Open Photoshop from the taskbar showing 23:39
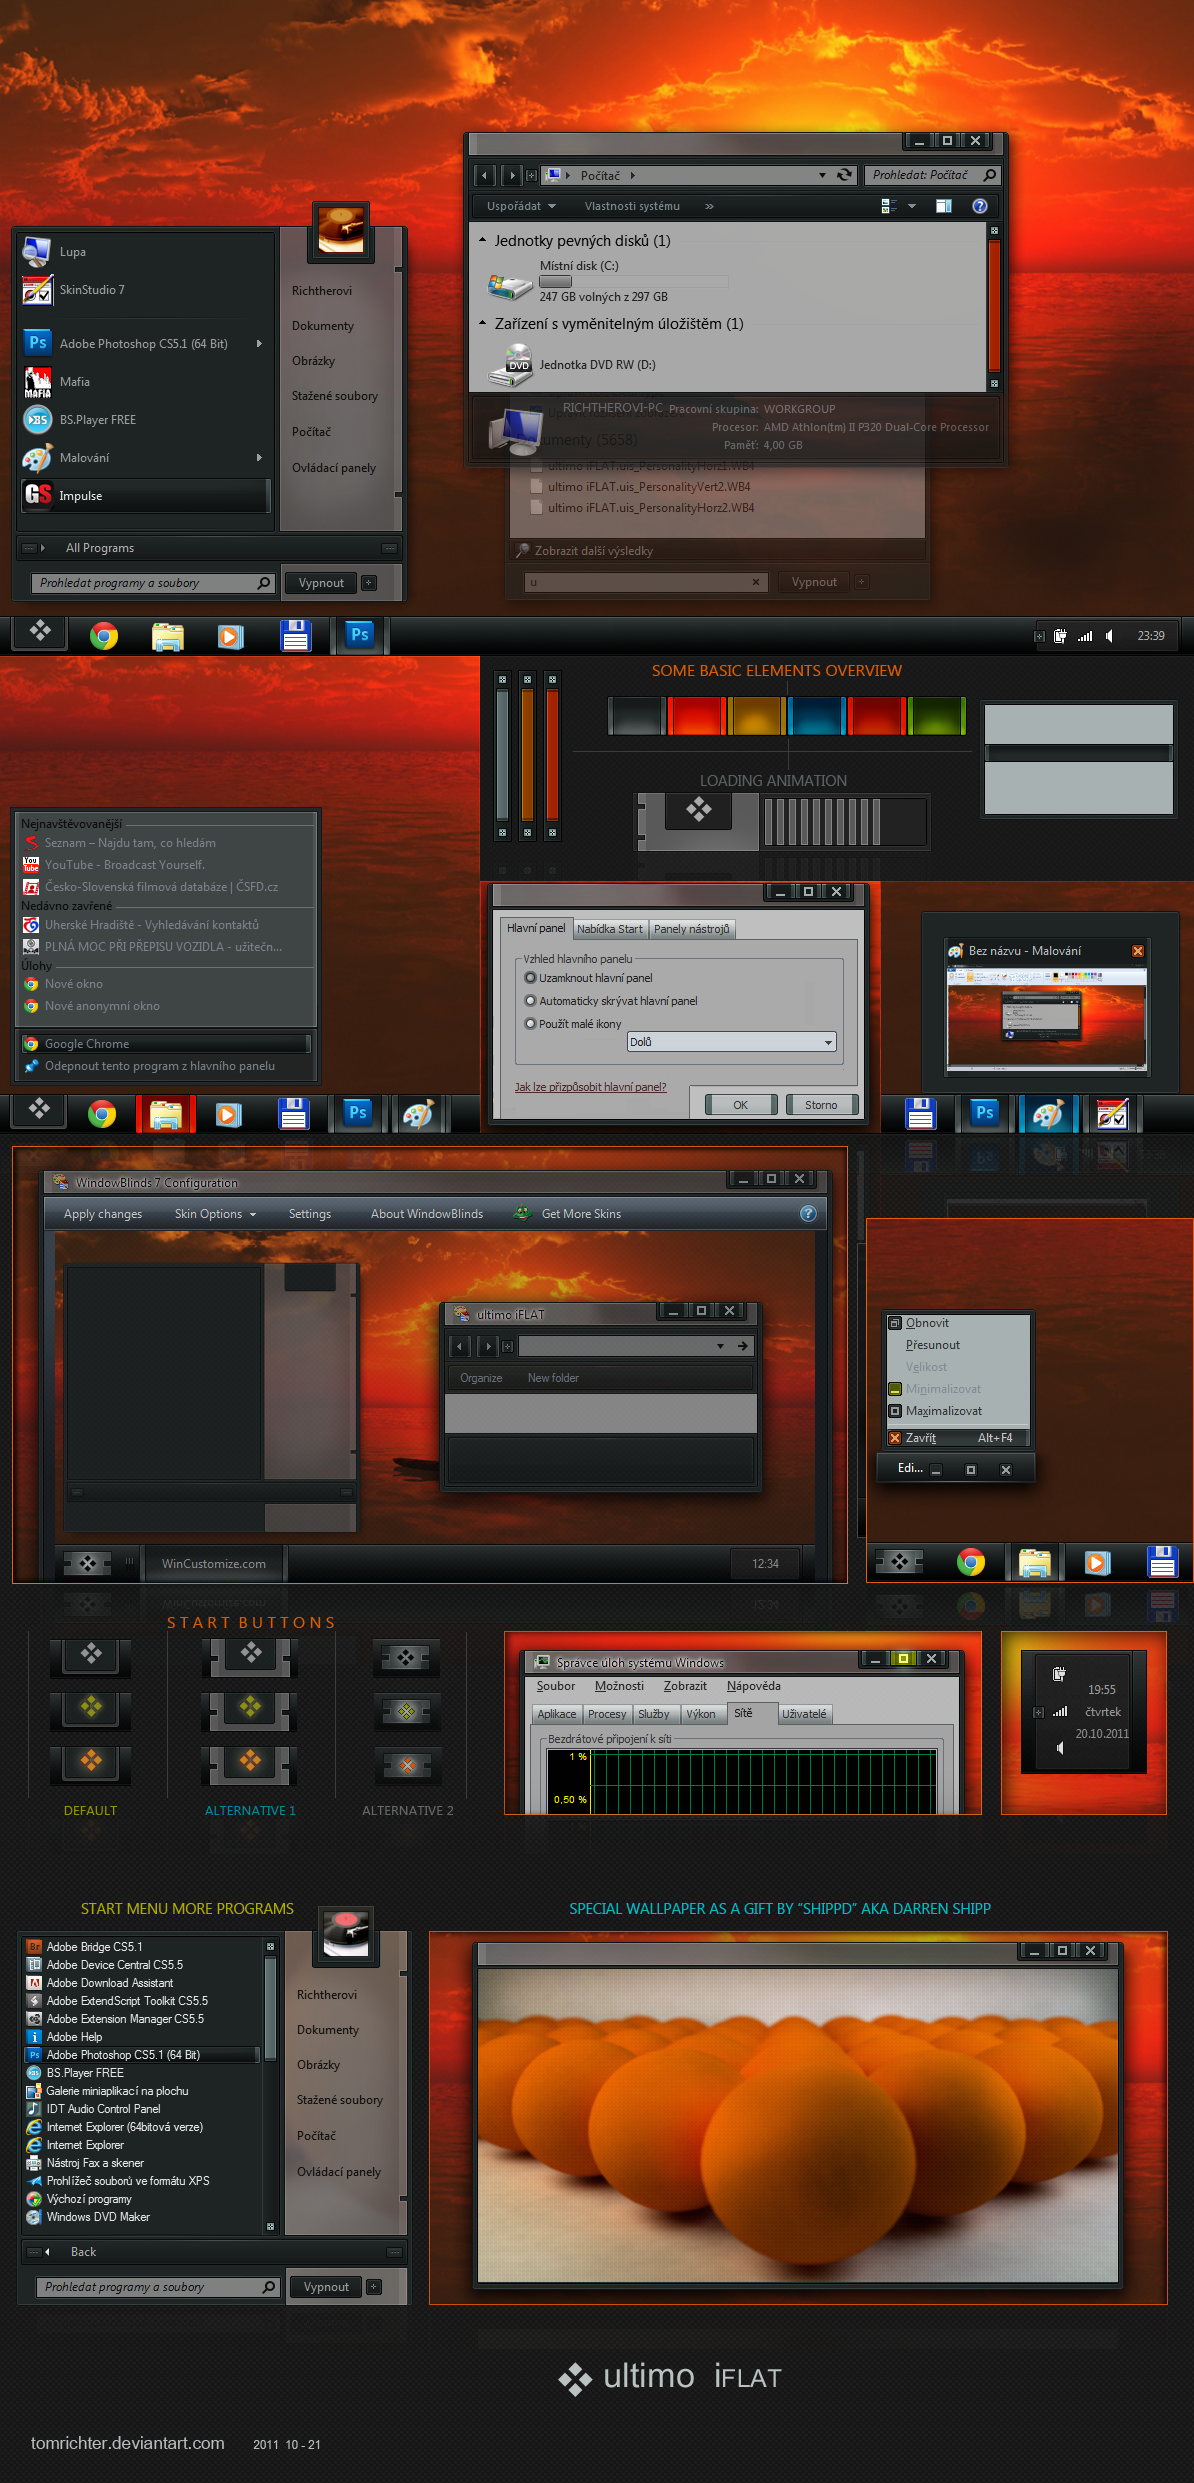This screenshot has height=2483, width=1194. [359, 634]
